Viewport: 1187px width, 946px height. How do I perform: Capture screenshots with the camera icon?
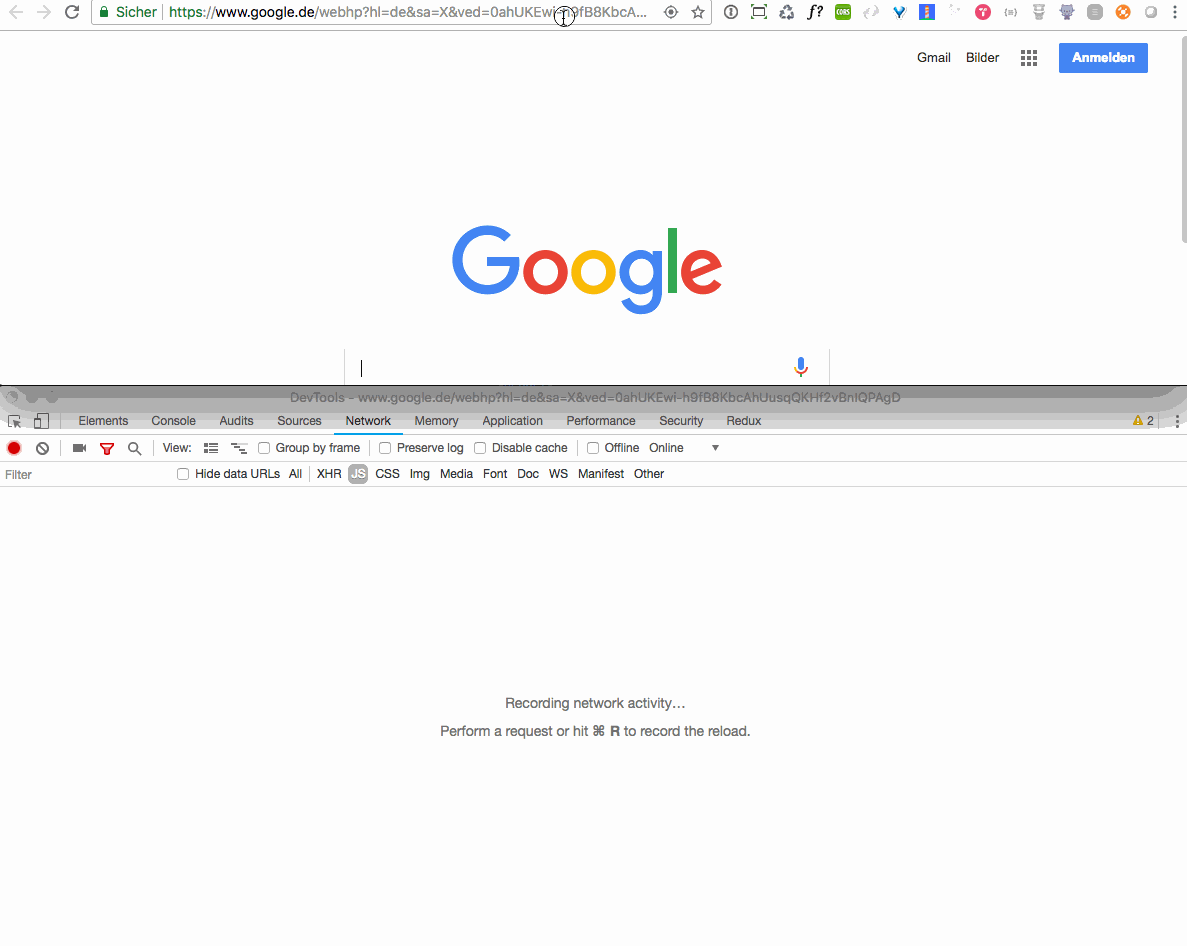79,448
